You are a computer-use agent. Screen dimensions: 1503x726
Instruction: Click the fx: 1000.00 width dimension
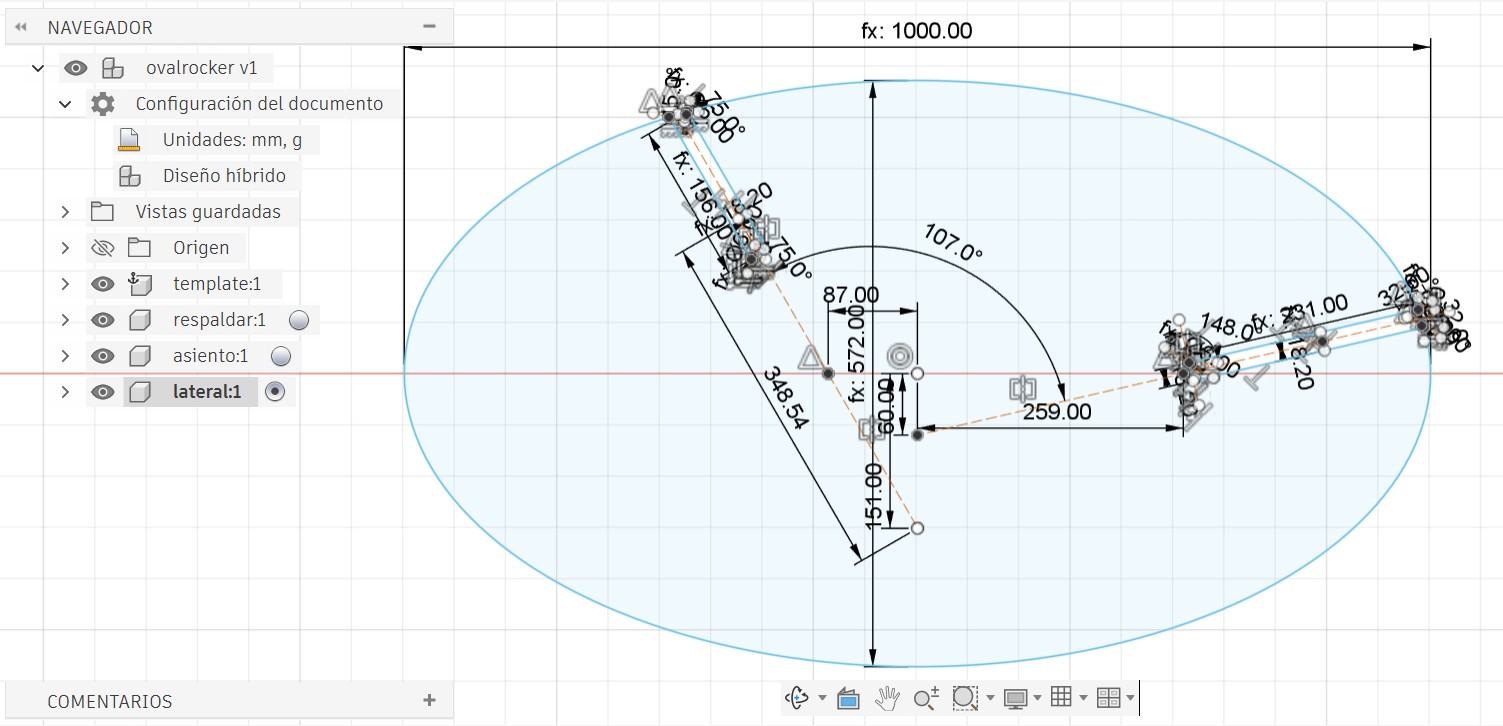(x=917, y=31)
